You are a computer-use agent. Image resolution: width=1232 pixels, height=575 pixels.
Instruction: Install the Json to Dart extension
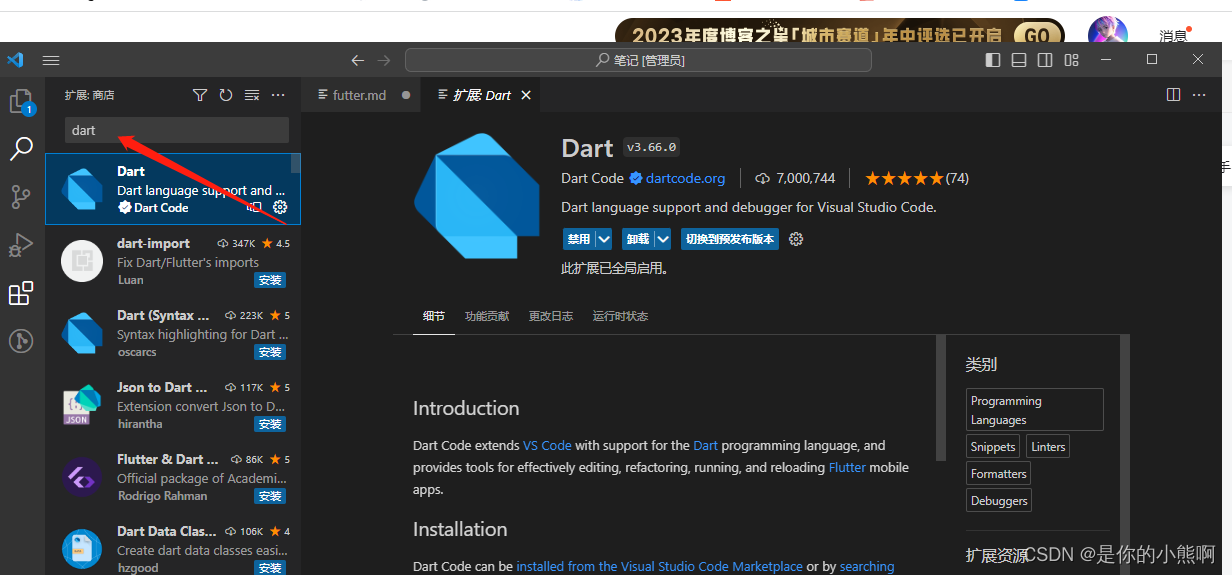pos(270,424)
